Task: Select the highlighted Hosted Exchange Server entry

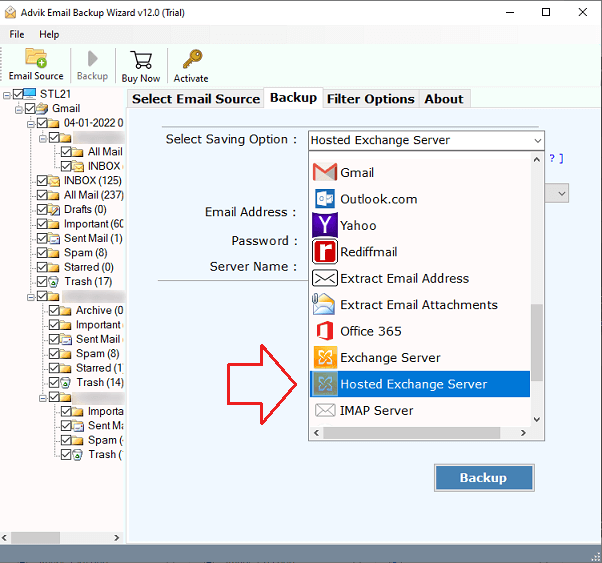Action: 420,384
